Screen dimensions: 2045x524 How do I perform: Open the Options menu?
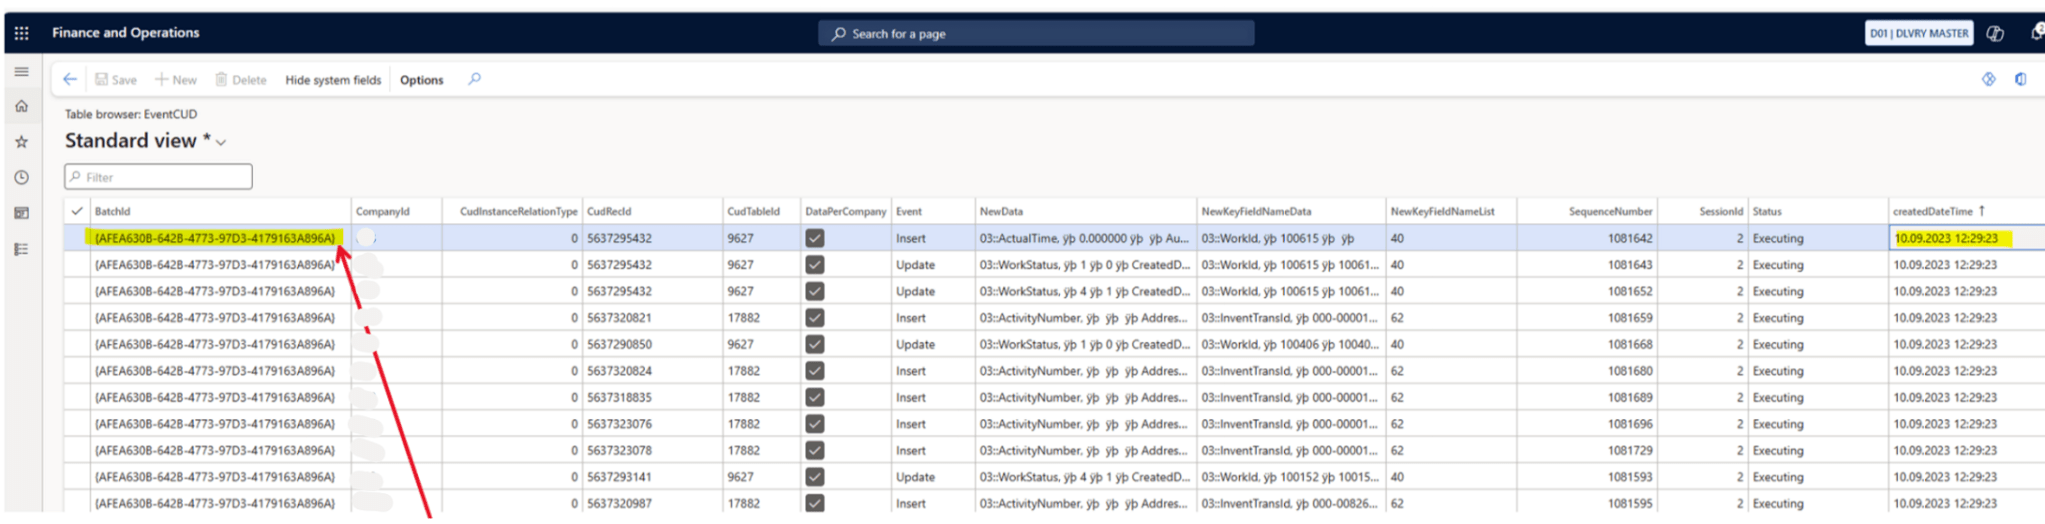tap(421, 80)
